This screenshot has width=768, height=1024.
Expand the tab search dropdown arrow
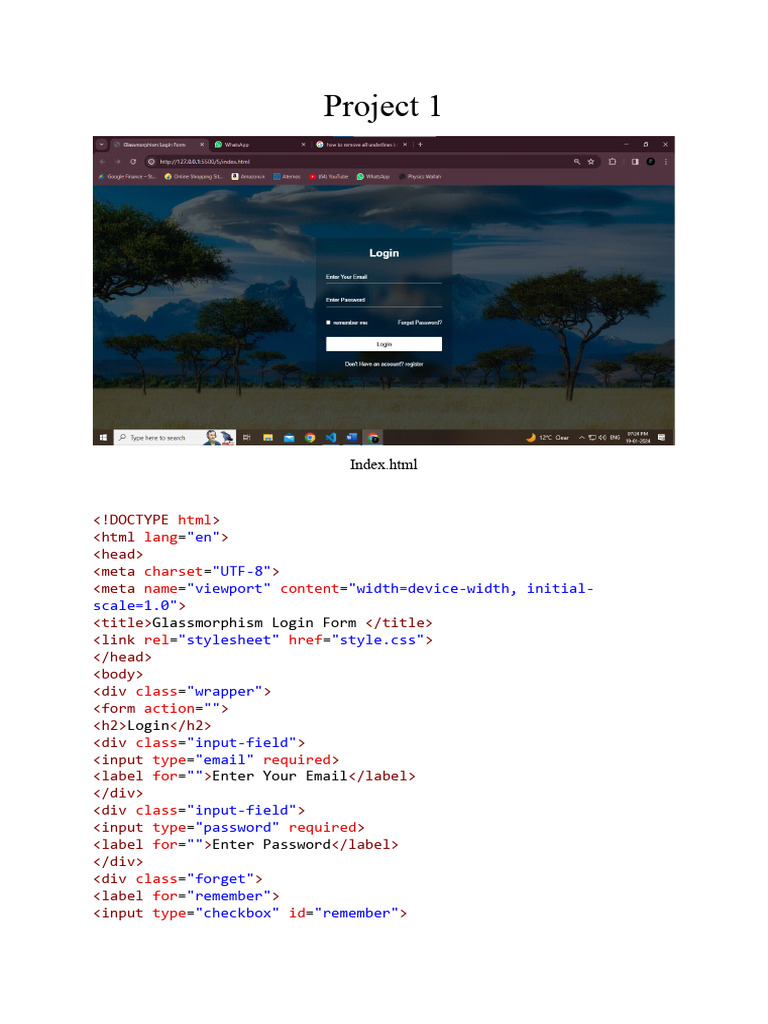tap(102, 144)
